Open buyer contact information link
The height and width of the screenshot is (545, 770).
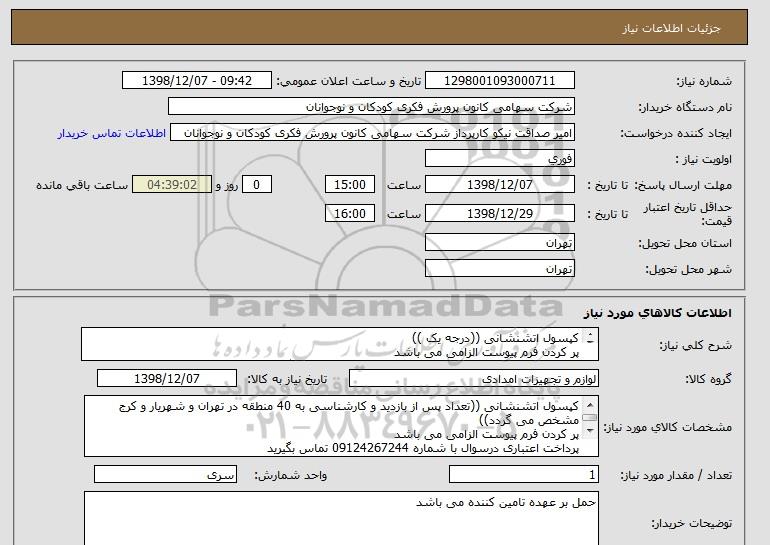pyautogui.click(x=111, y=133)
